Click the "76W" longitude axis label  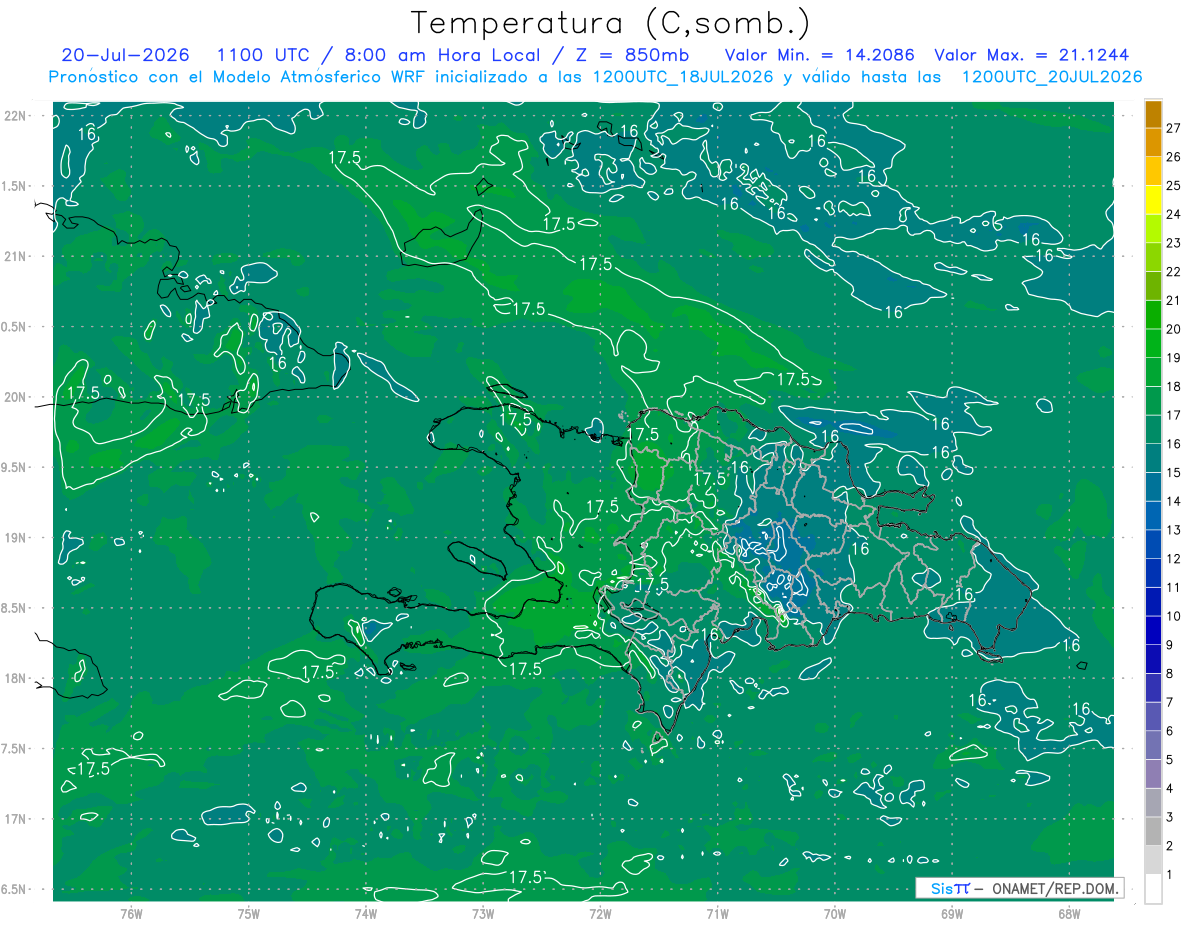(131, 913)
